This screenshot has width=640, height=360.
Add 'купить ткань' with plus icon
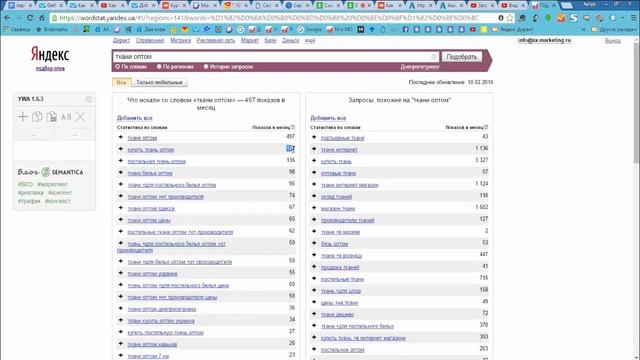point(314,161)
